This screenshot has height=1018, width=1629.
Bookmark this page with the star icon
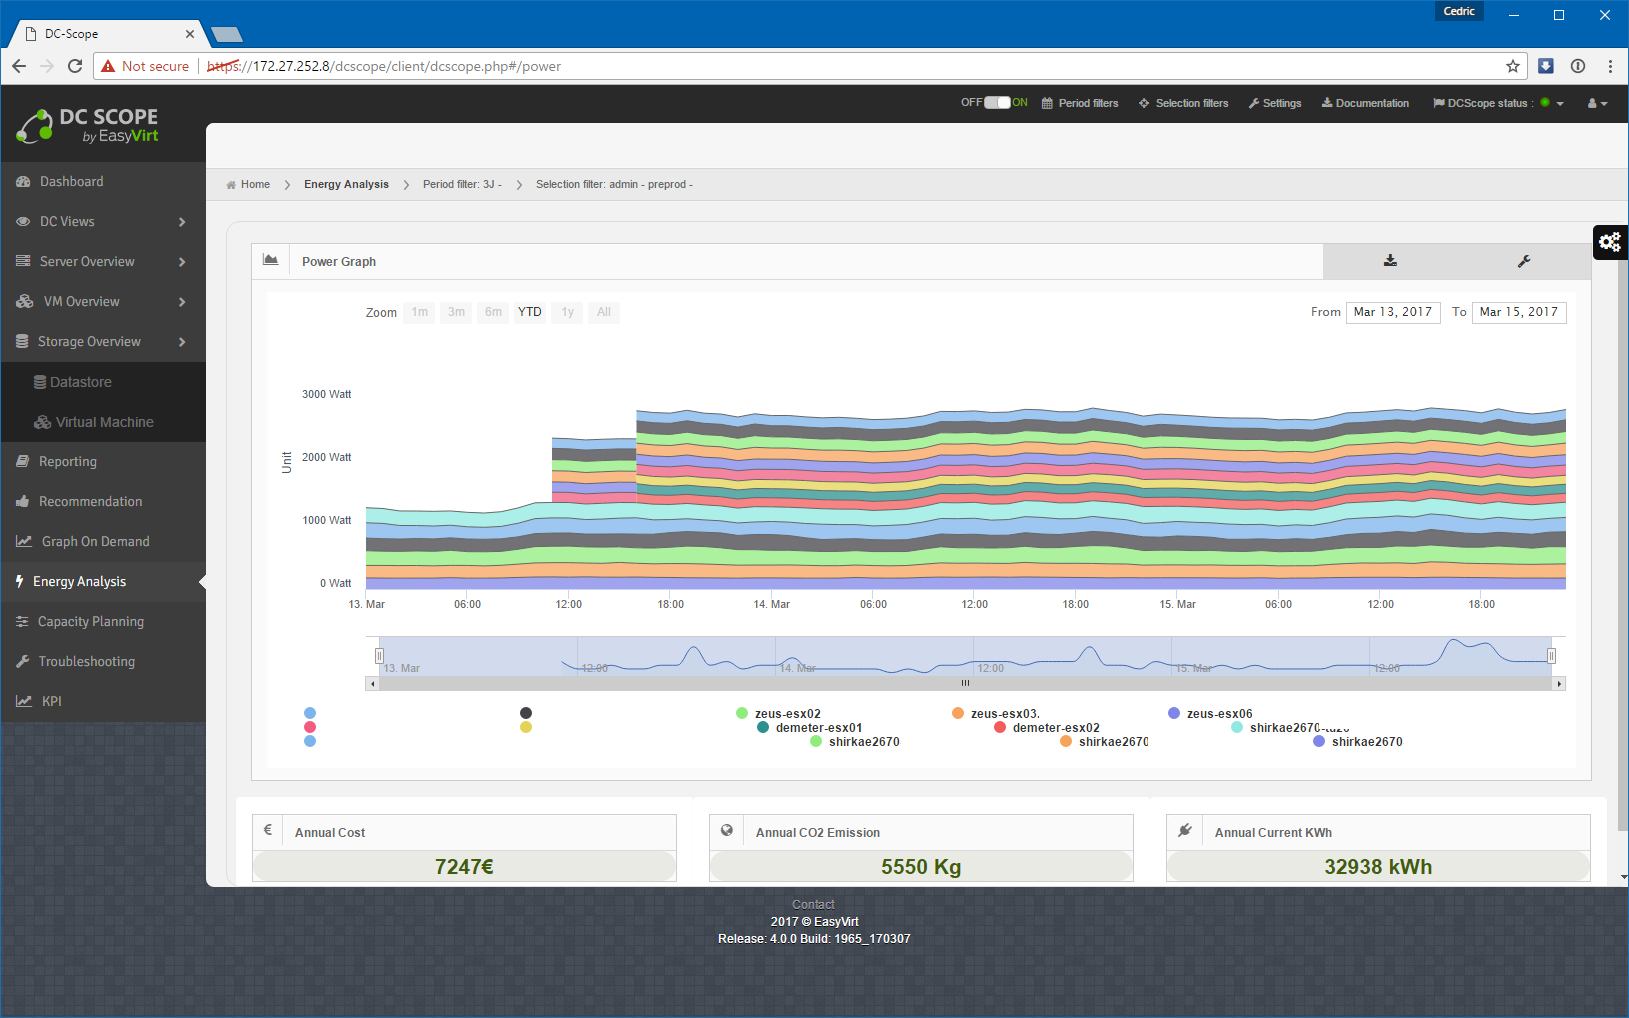(x=1512, y=66)
